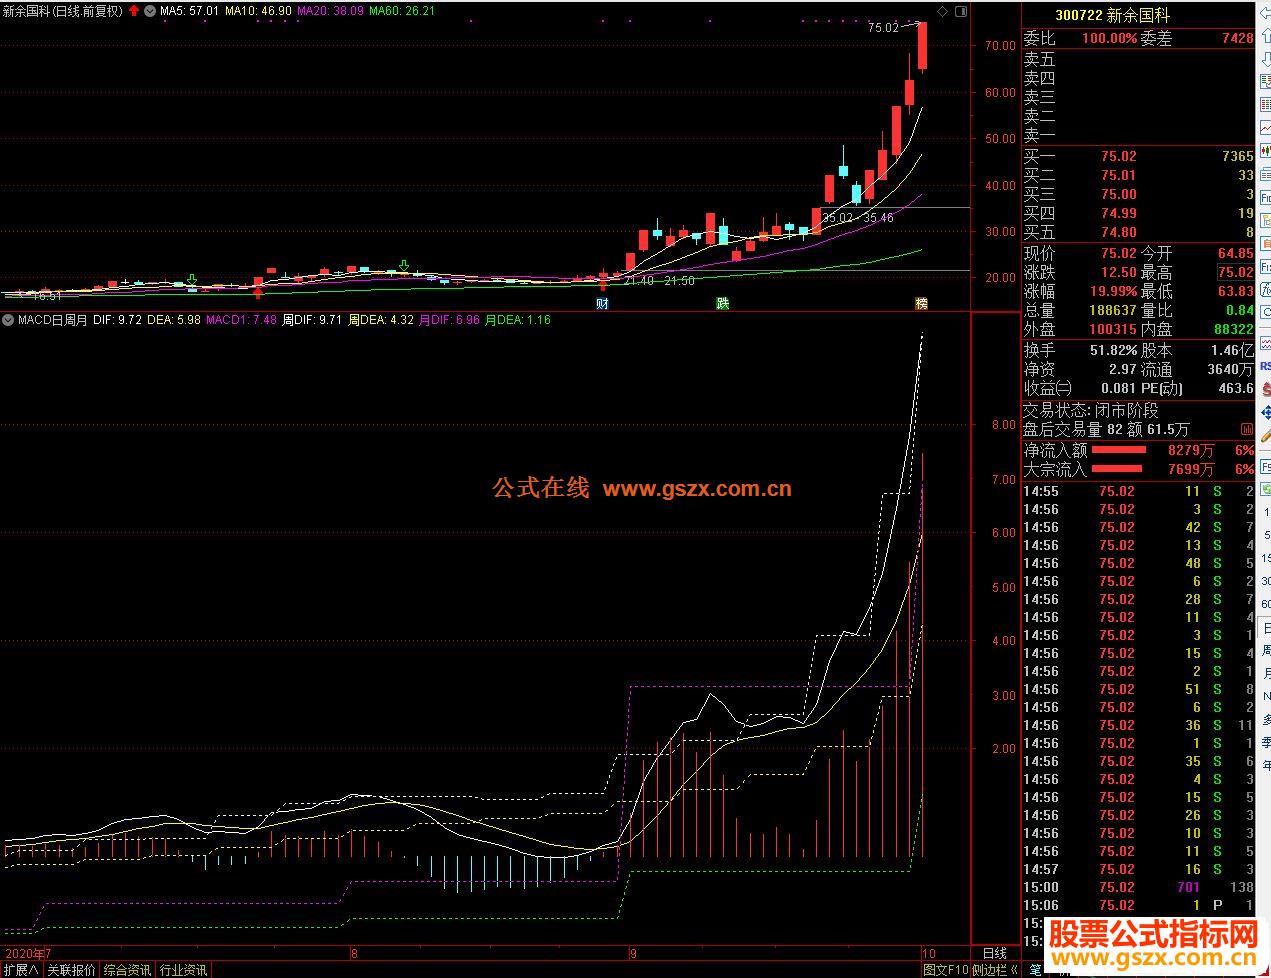The height and width of the screenshot is (978, 1271).
Task: Click the 周DIF: 9.71 indicator value
Action: pos(313,320)
